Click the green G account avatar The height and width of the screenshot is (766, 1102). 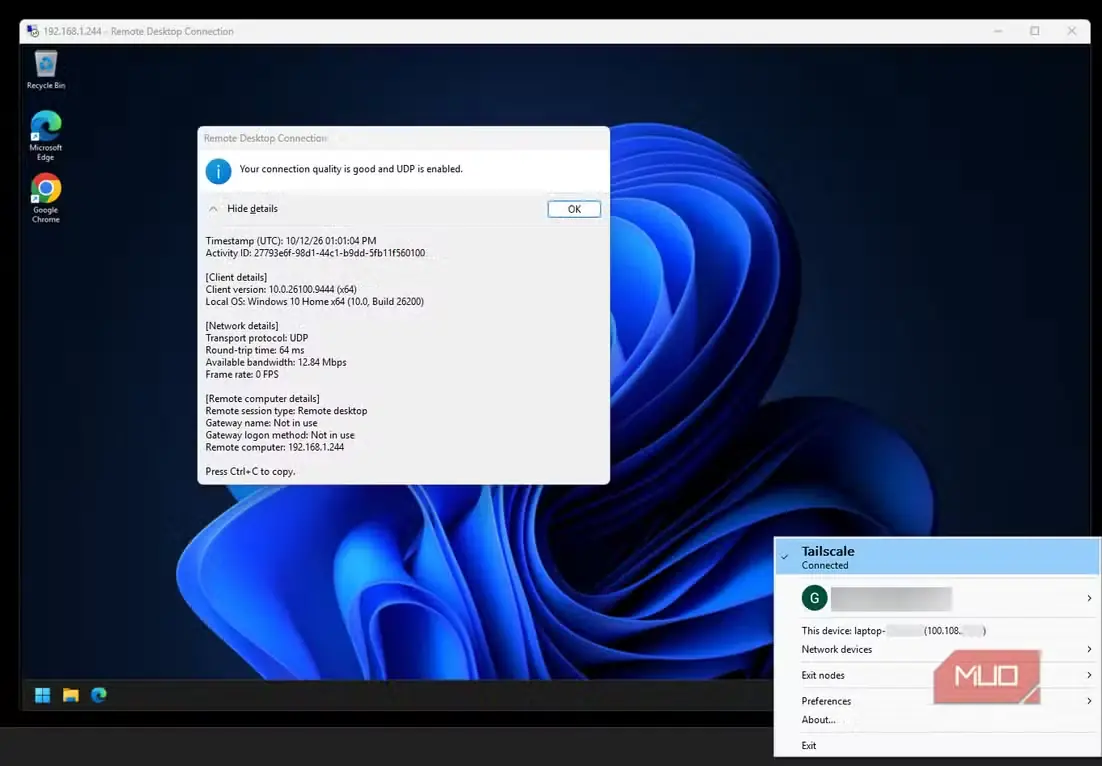(814, 598)
